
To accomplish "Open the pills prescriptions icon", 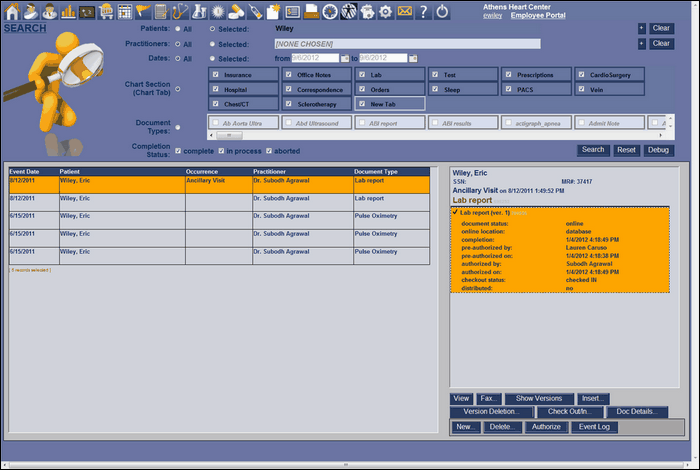I will [x=237, y=11].
